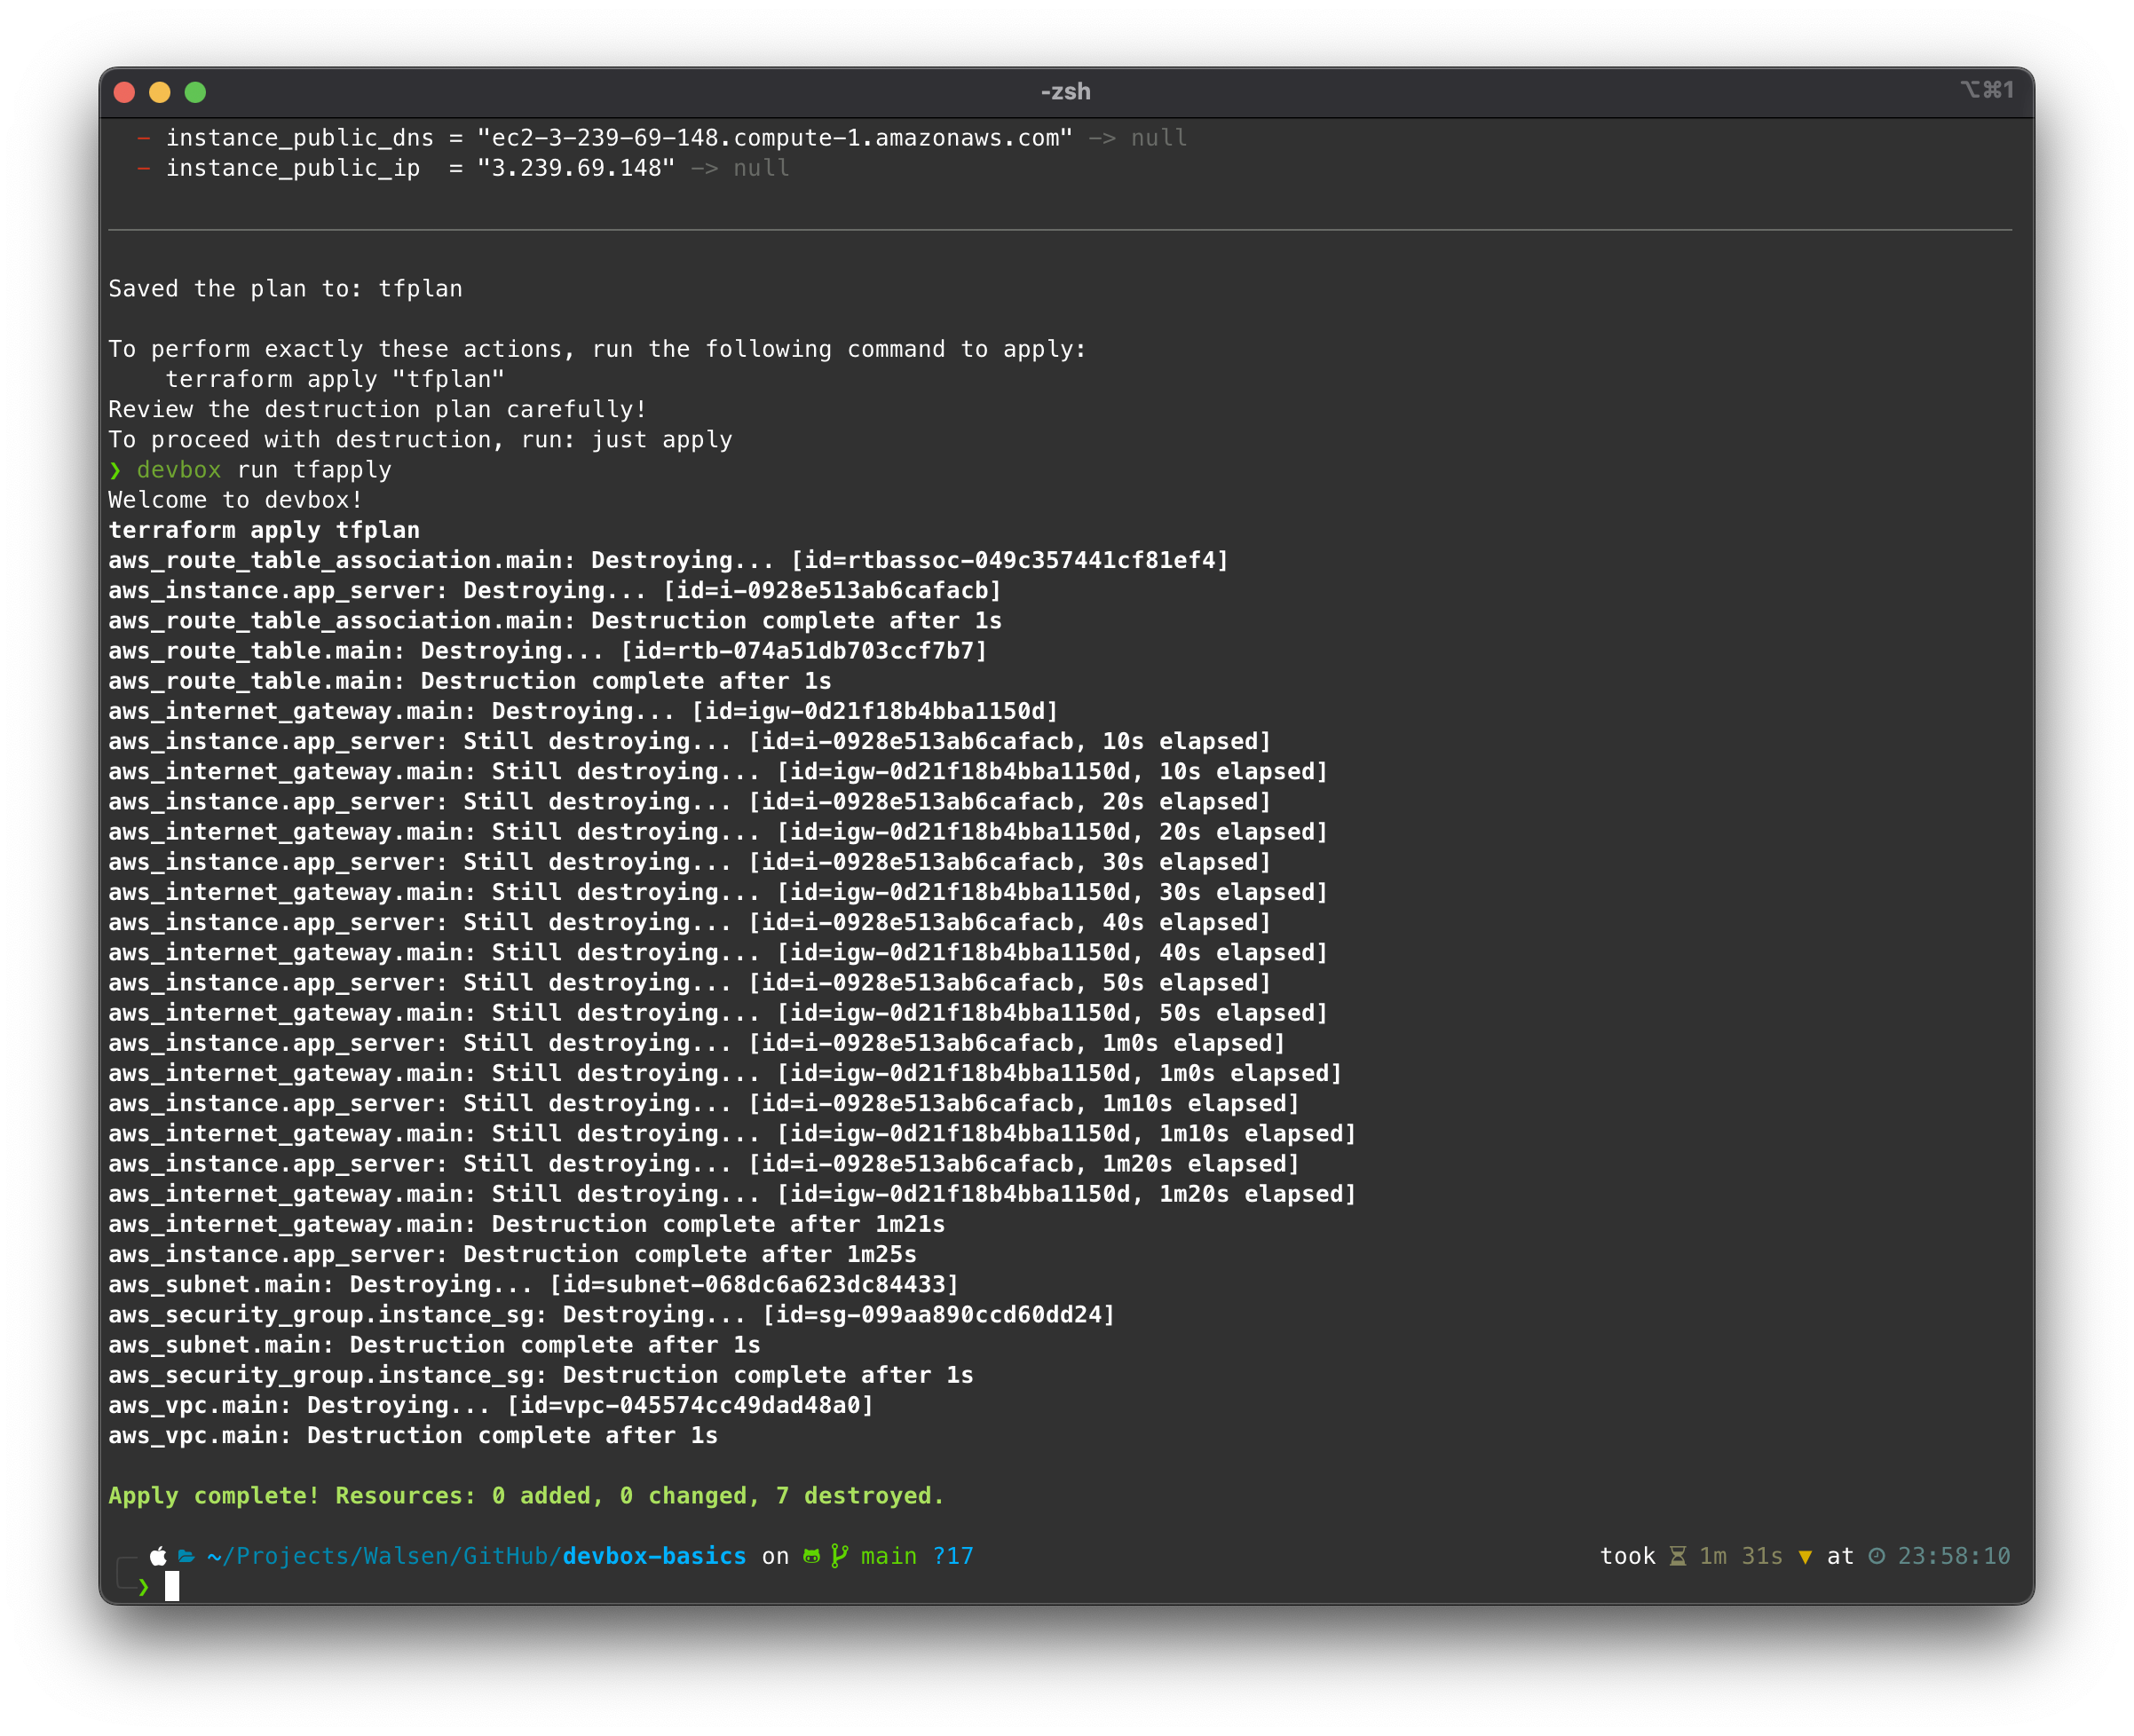Click aws_security_group.instance_sg Destruction complete line

coord(541,1375)
